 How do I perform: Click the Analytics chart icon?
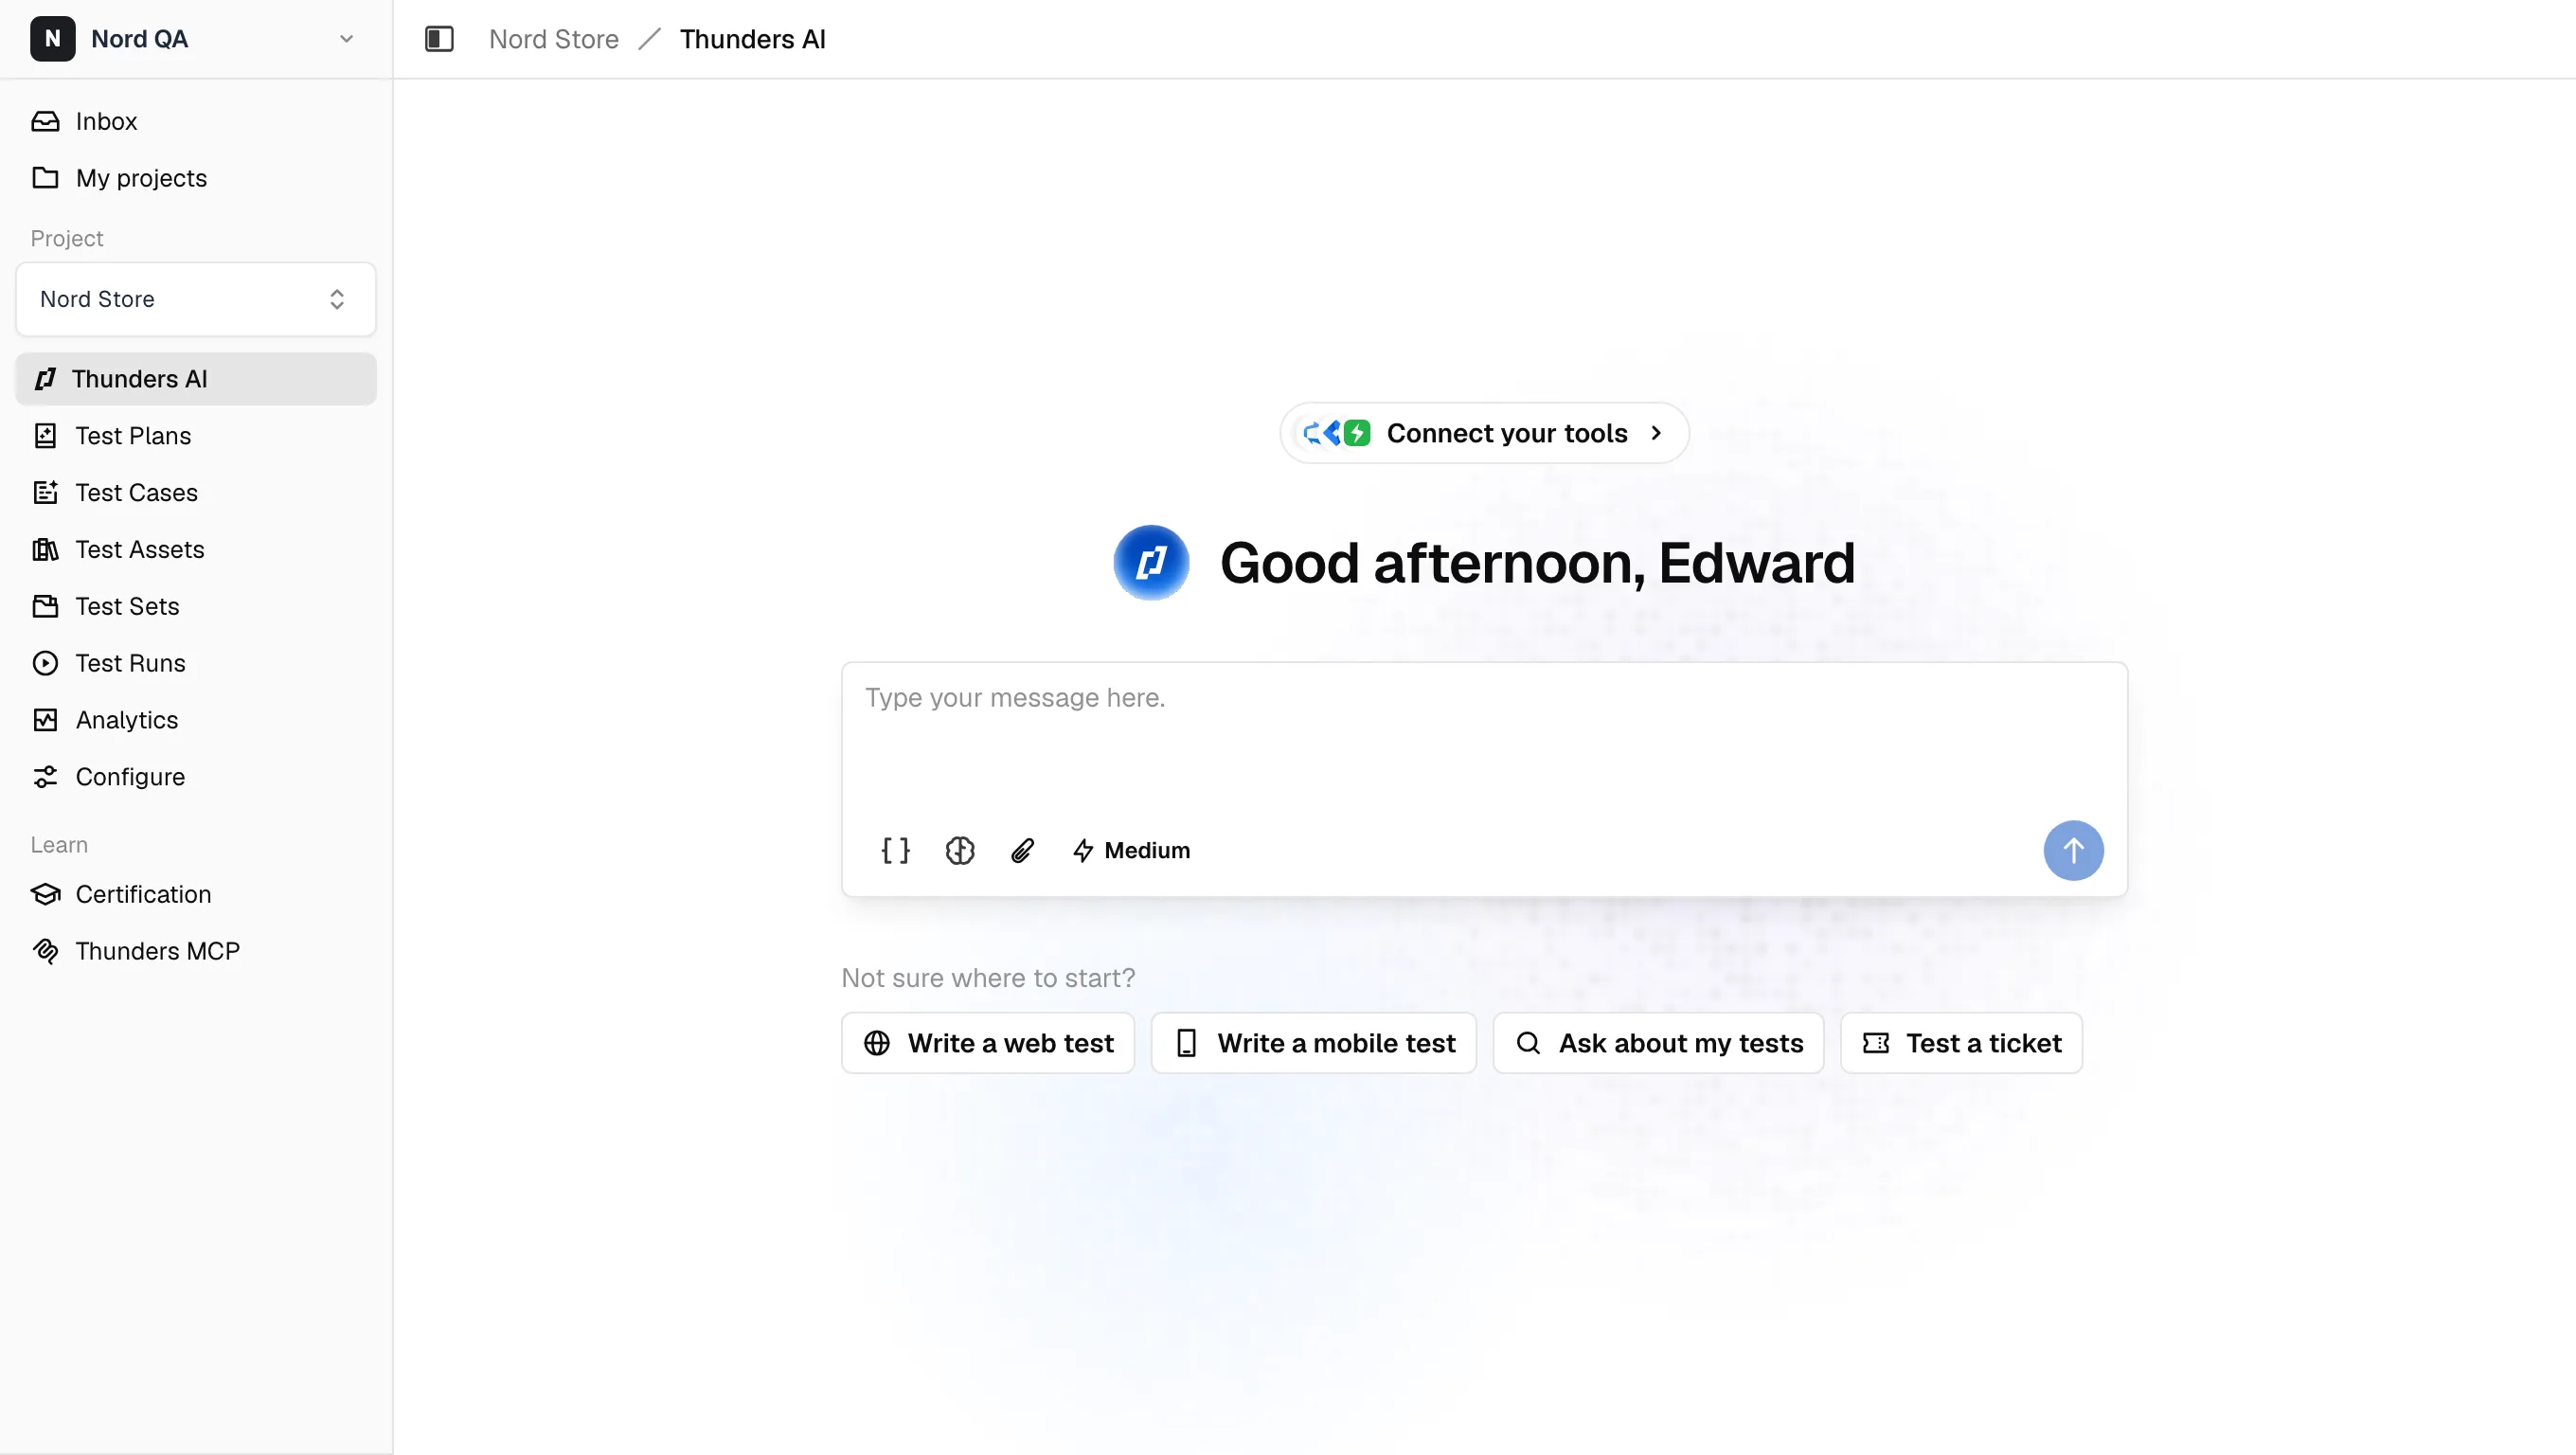pos(45,720)
